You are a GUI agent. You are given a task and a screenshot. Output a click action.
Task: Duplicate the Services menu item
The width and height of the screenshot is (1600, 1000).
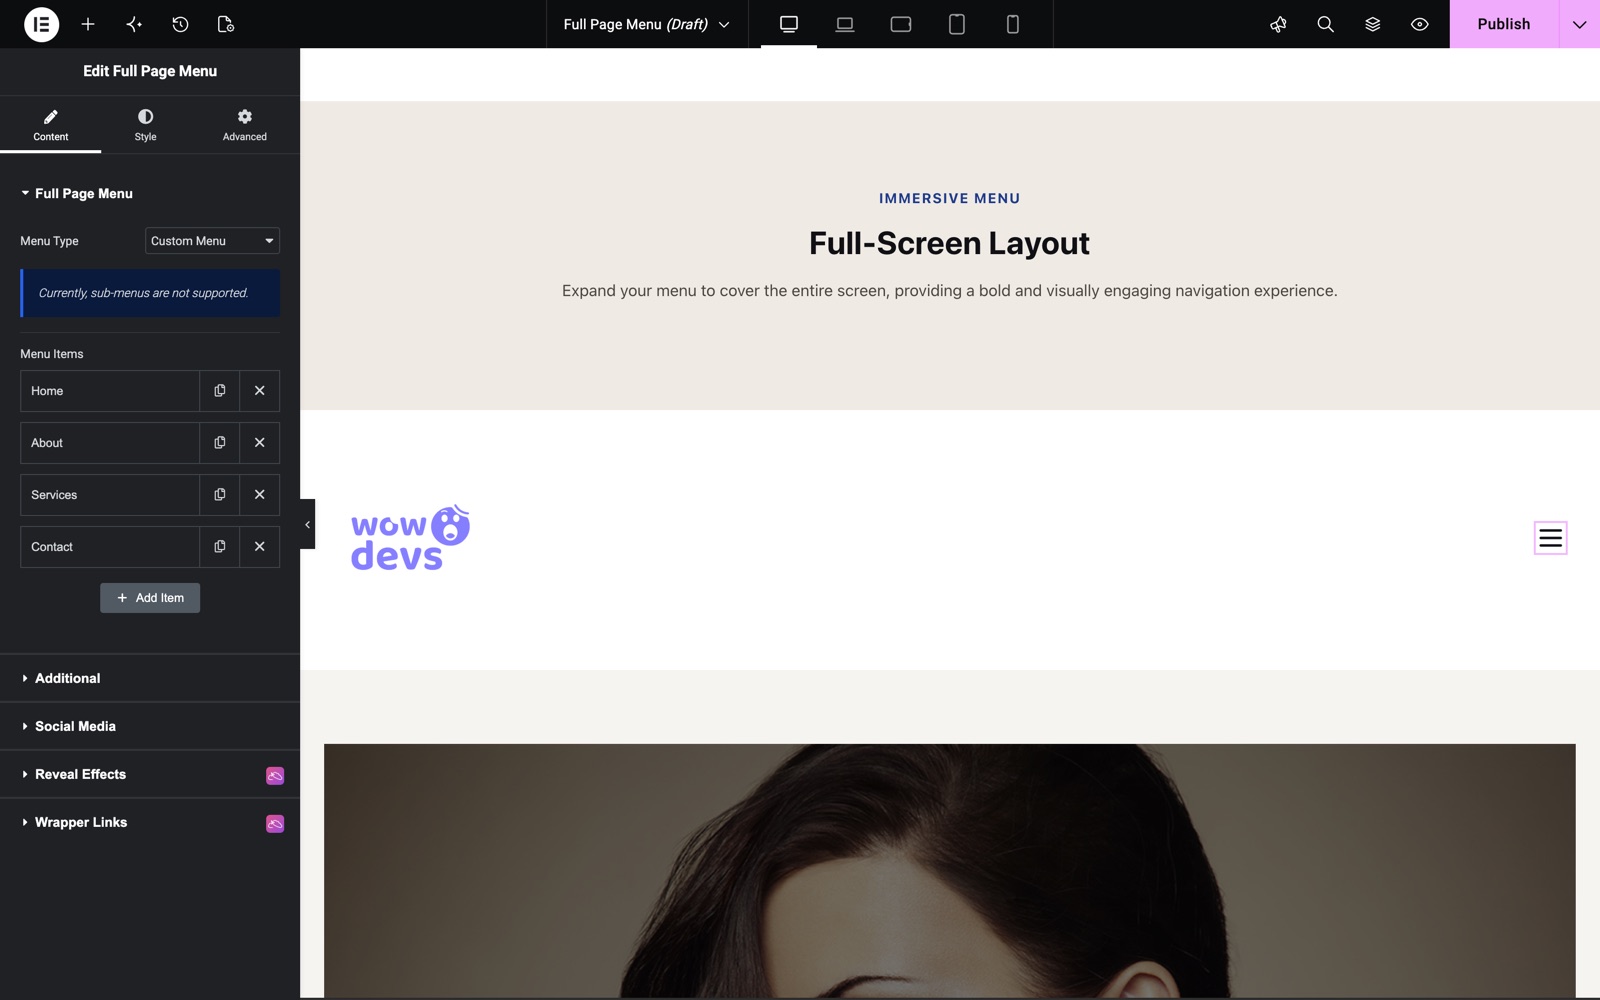pos(220,495)
